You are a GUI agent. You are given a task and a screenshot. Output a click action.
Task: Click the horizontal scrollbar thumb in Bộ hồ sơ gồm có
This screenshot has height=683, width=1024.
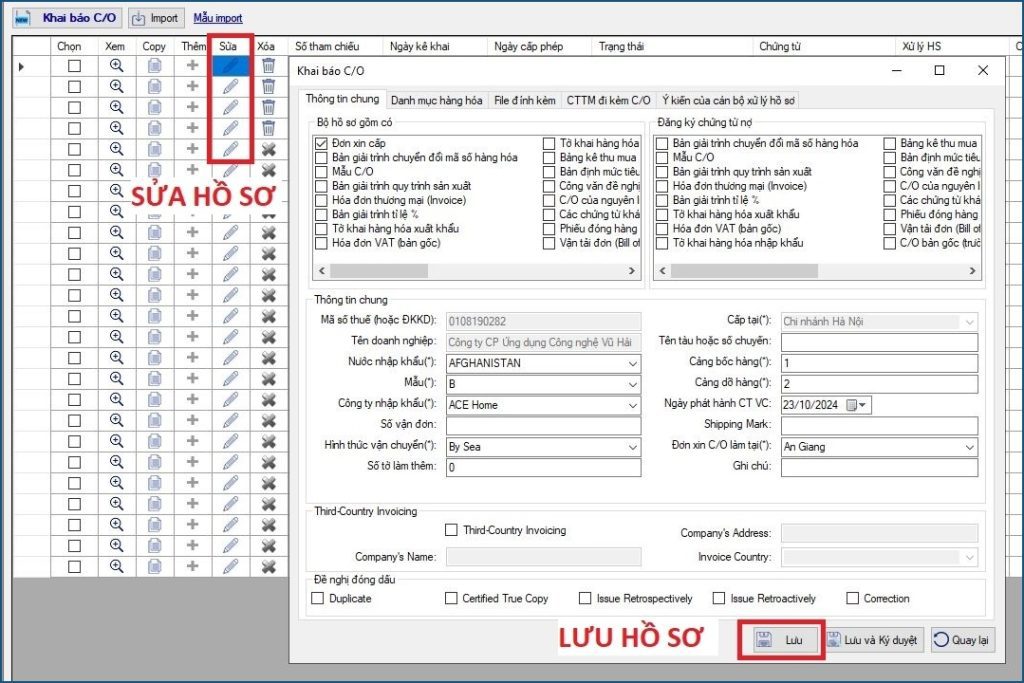point(379,270)
